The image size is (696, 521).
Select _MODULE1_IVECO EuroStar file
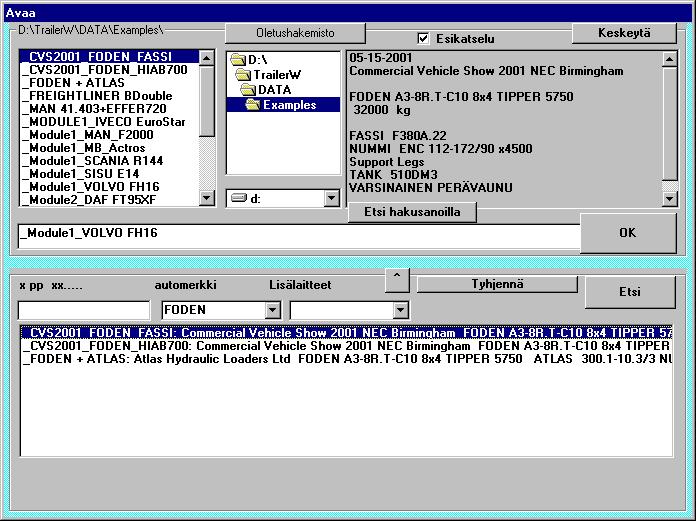point(109,122)
